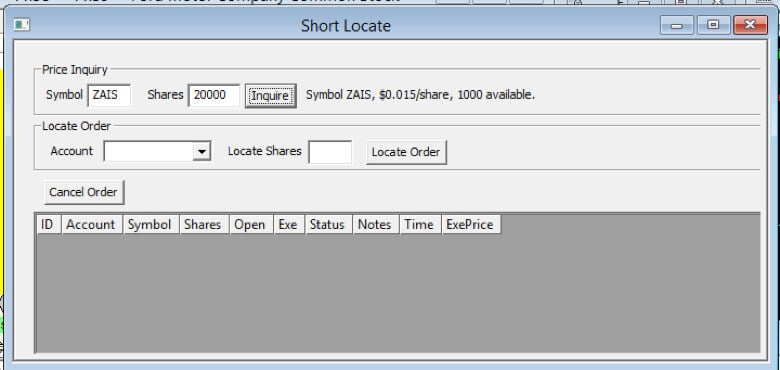Viewport: 780px width, 370px height.
Task: Click the Inquire button
Action: (271, 95)
